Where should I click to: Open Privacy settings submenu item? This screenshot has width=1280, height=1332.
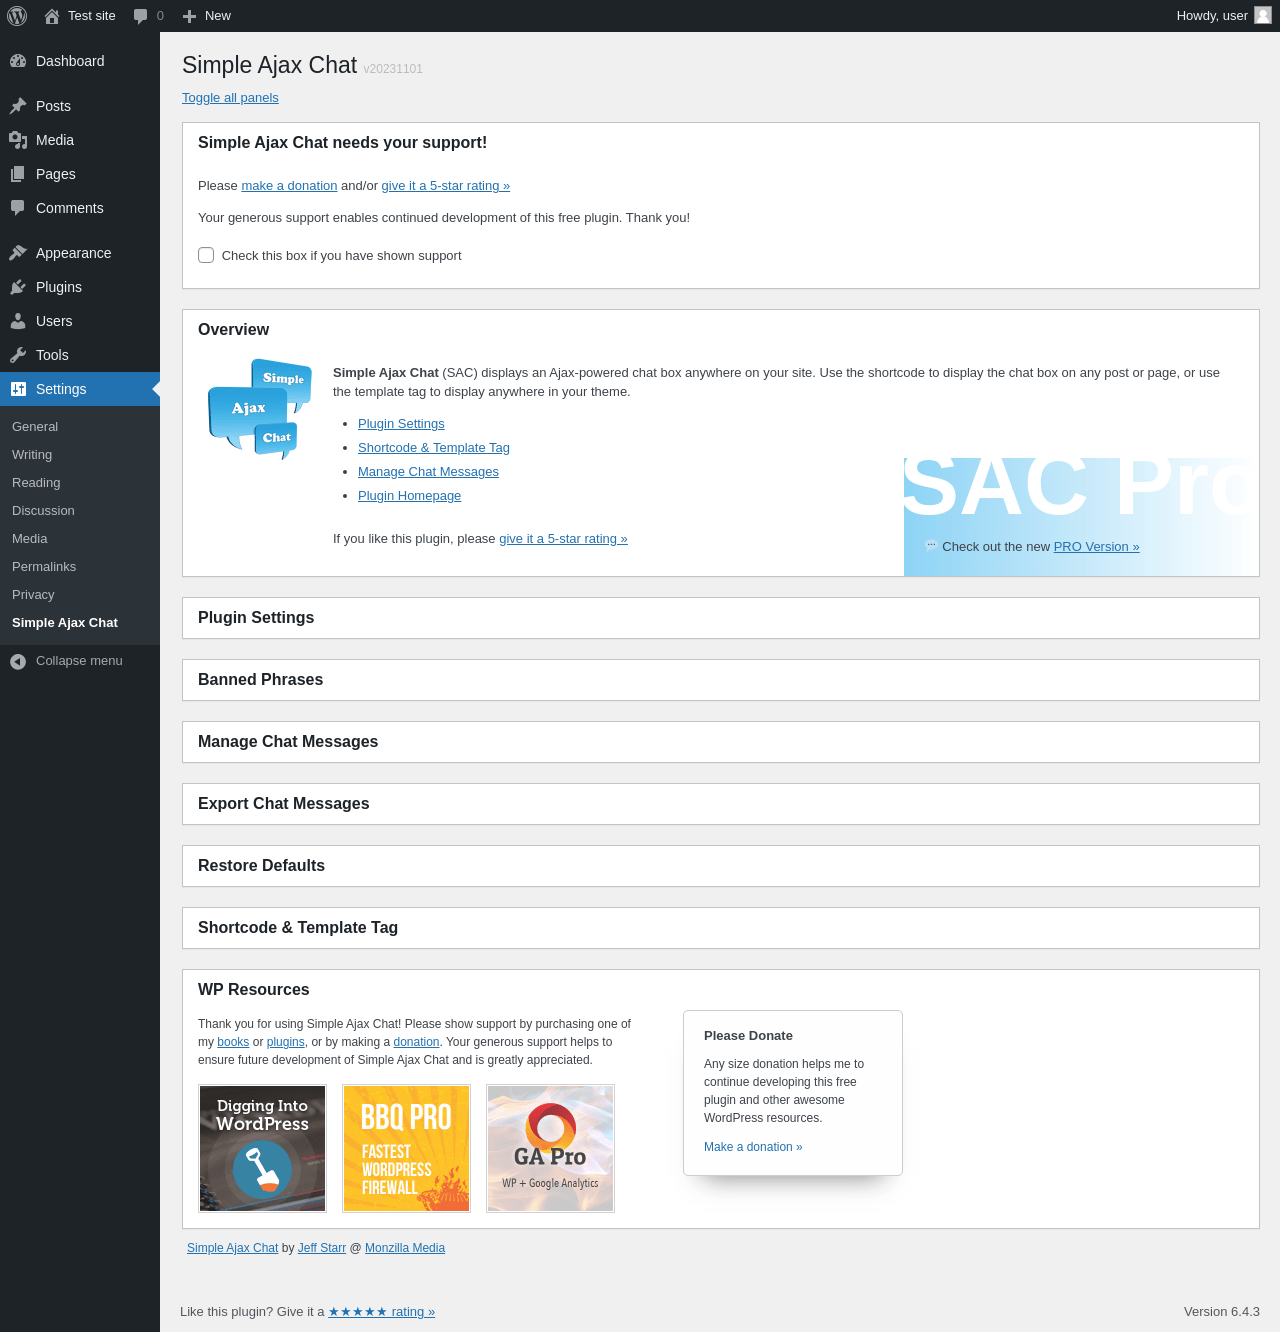pyautogui.click(x=80, y=594)
